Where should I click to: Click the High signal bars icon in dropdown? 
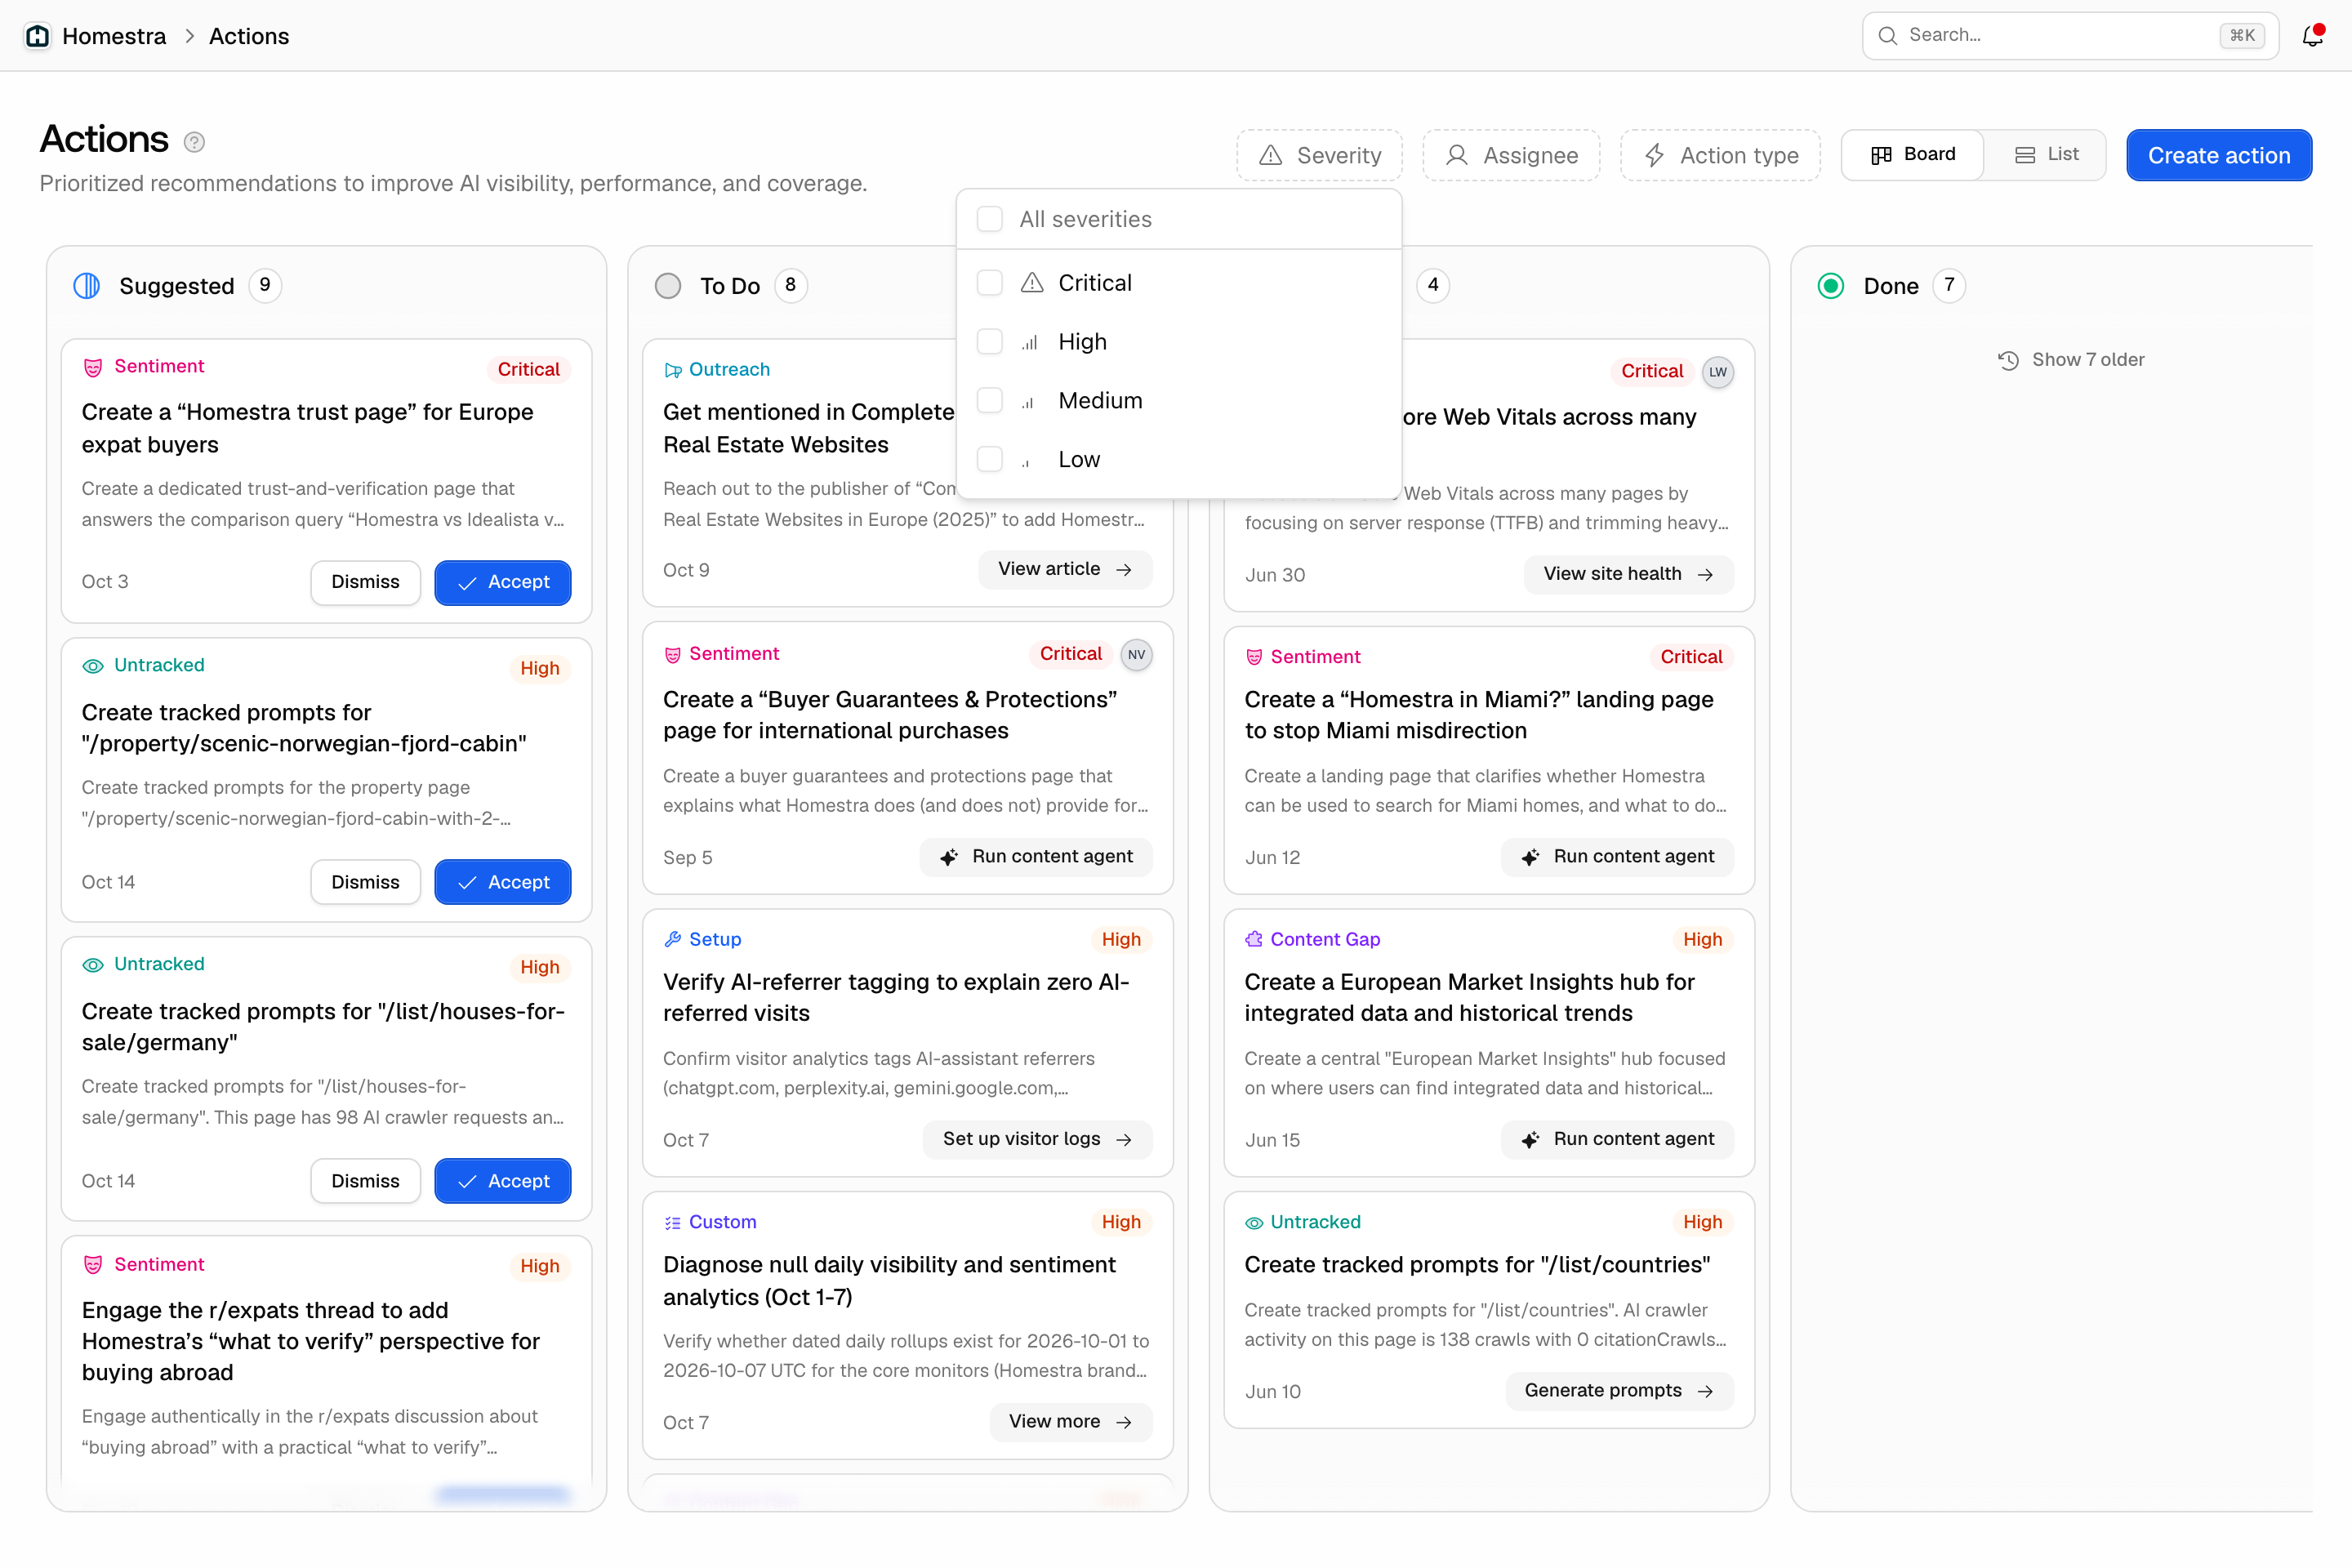coord(1030,343)
